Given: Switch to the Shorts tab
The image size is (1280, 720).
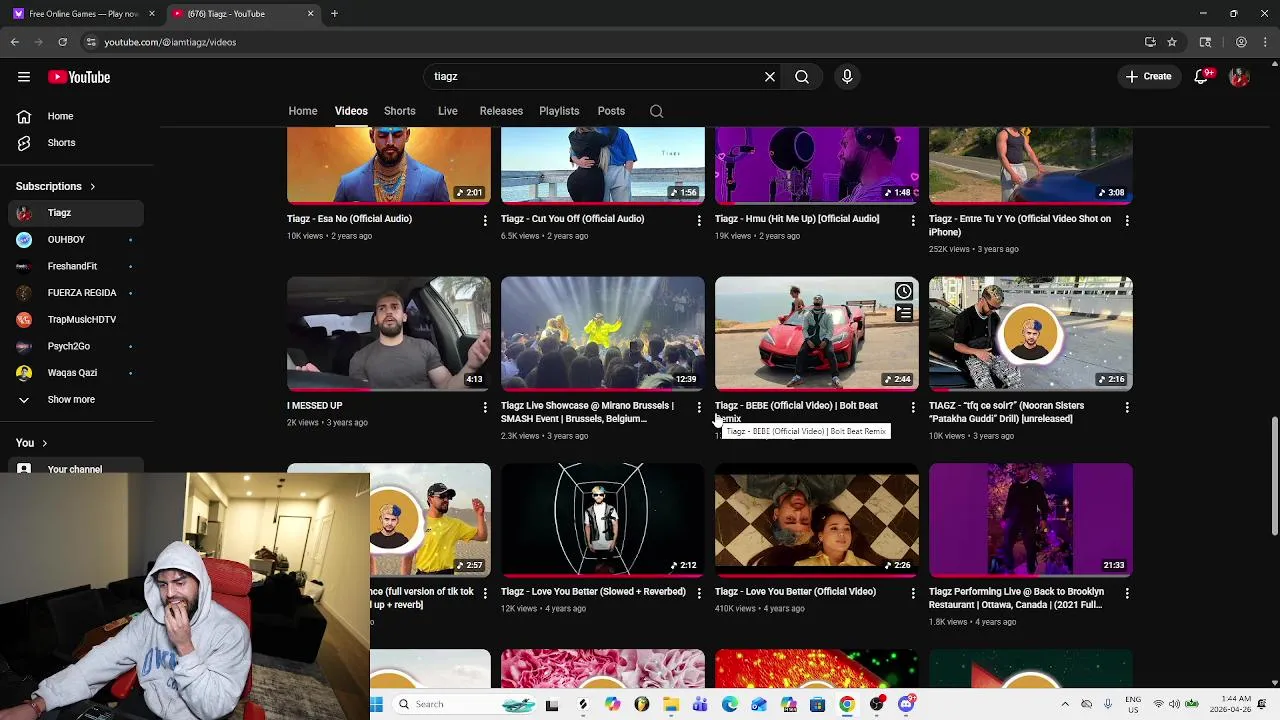Looking at the screenshot, I should point(399,111).
